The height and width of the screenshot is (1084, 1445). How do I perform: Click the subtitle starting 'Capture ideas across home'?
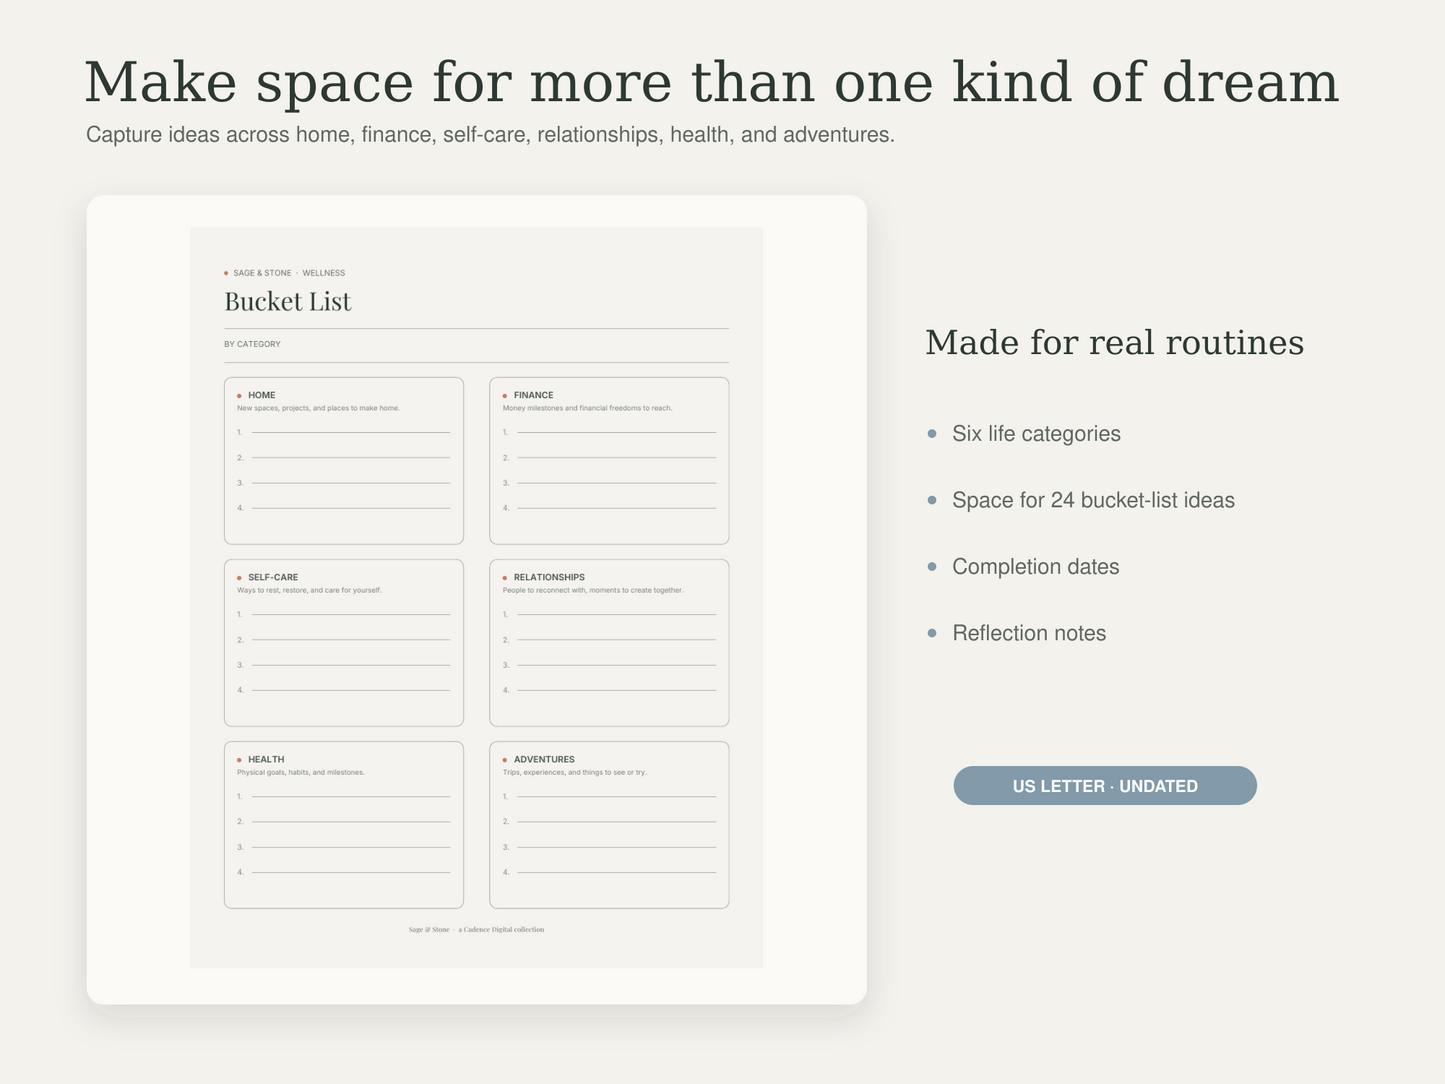[490, 135]
